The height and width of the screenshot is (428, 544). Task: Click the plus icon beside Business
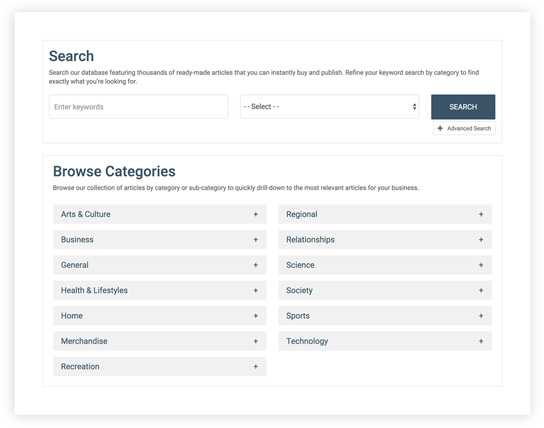pos(256,240)
